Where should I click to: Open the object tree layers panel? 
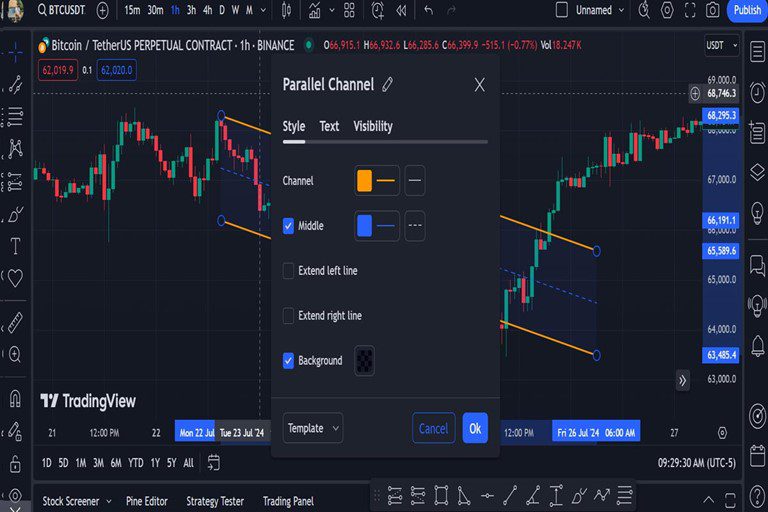coord(757,172)
